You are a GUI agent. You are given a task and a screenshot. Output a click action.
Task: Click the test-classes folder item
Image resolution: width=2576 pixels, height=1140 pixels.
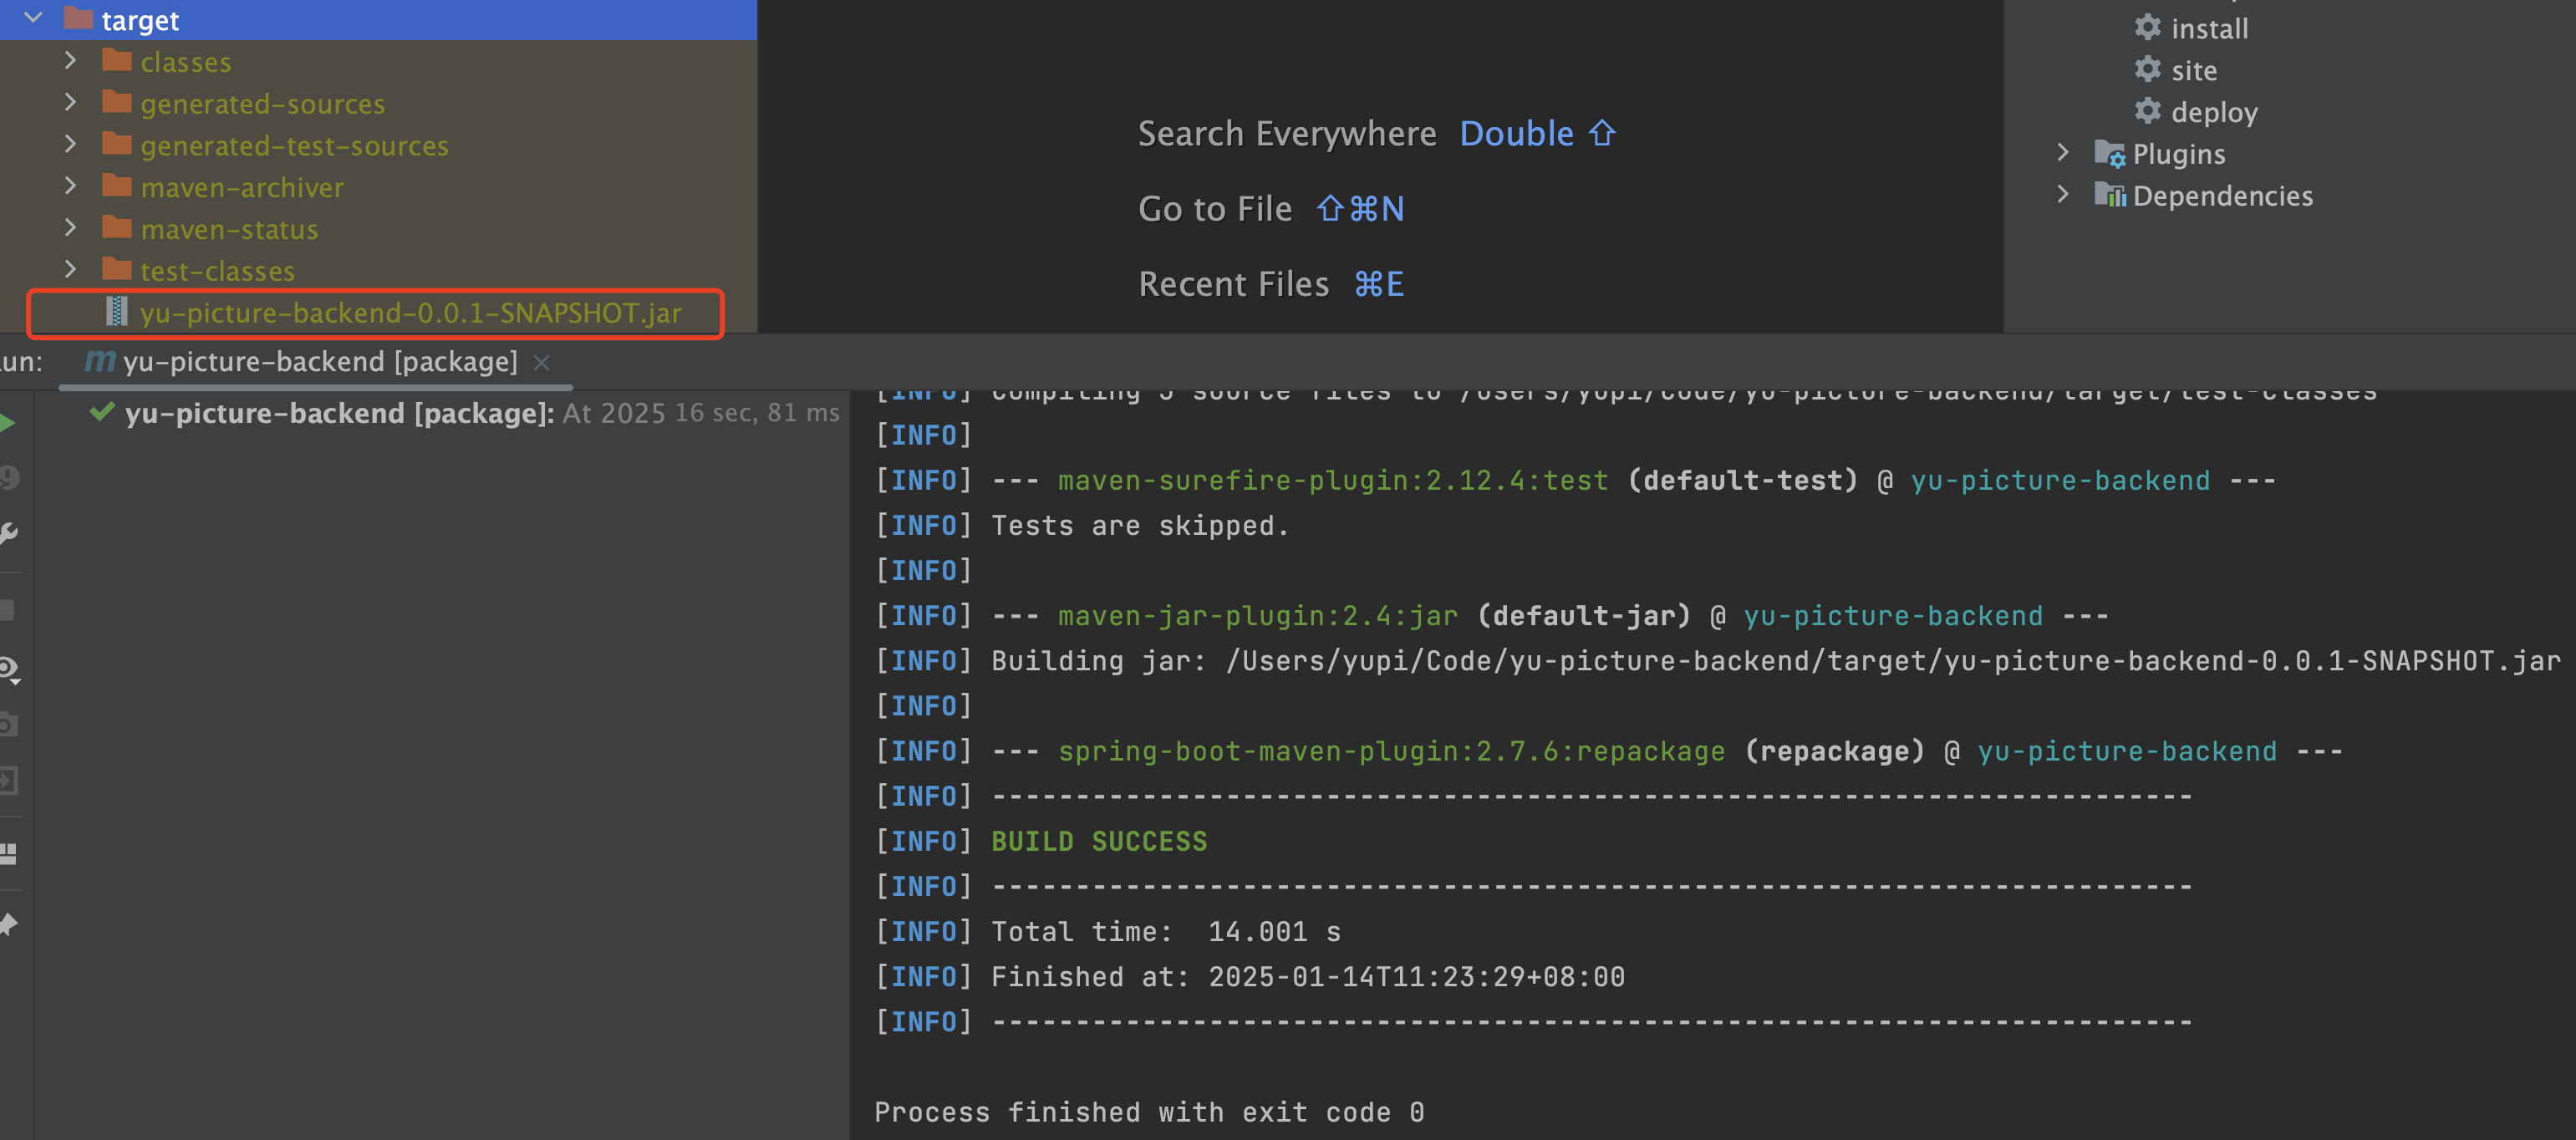(217, 271)
